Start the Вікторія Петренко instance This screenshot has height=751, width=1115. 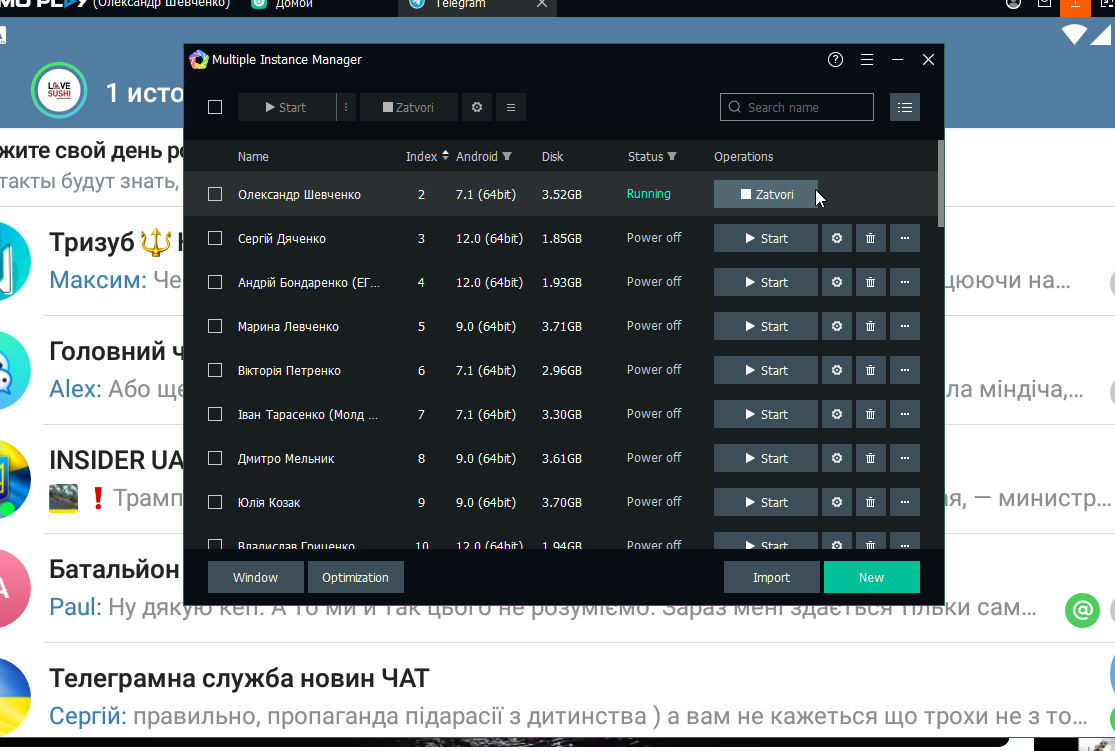click(766, 371)
